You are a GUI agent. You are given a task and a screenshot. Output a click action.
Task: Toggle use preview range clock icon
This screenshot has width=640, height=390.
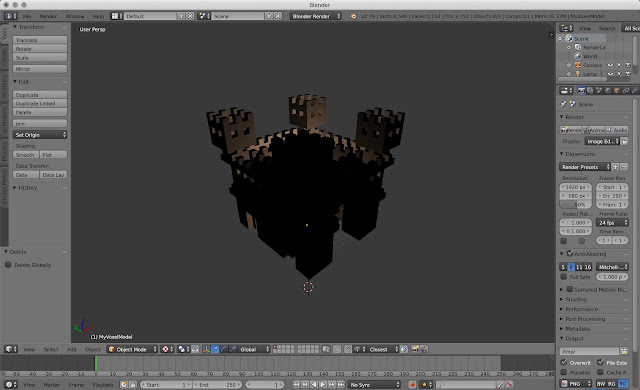coord(124,384)
